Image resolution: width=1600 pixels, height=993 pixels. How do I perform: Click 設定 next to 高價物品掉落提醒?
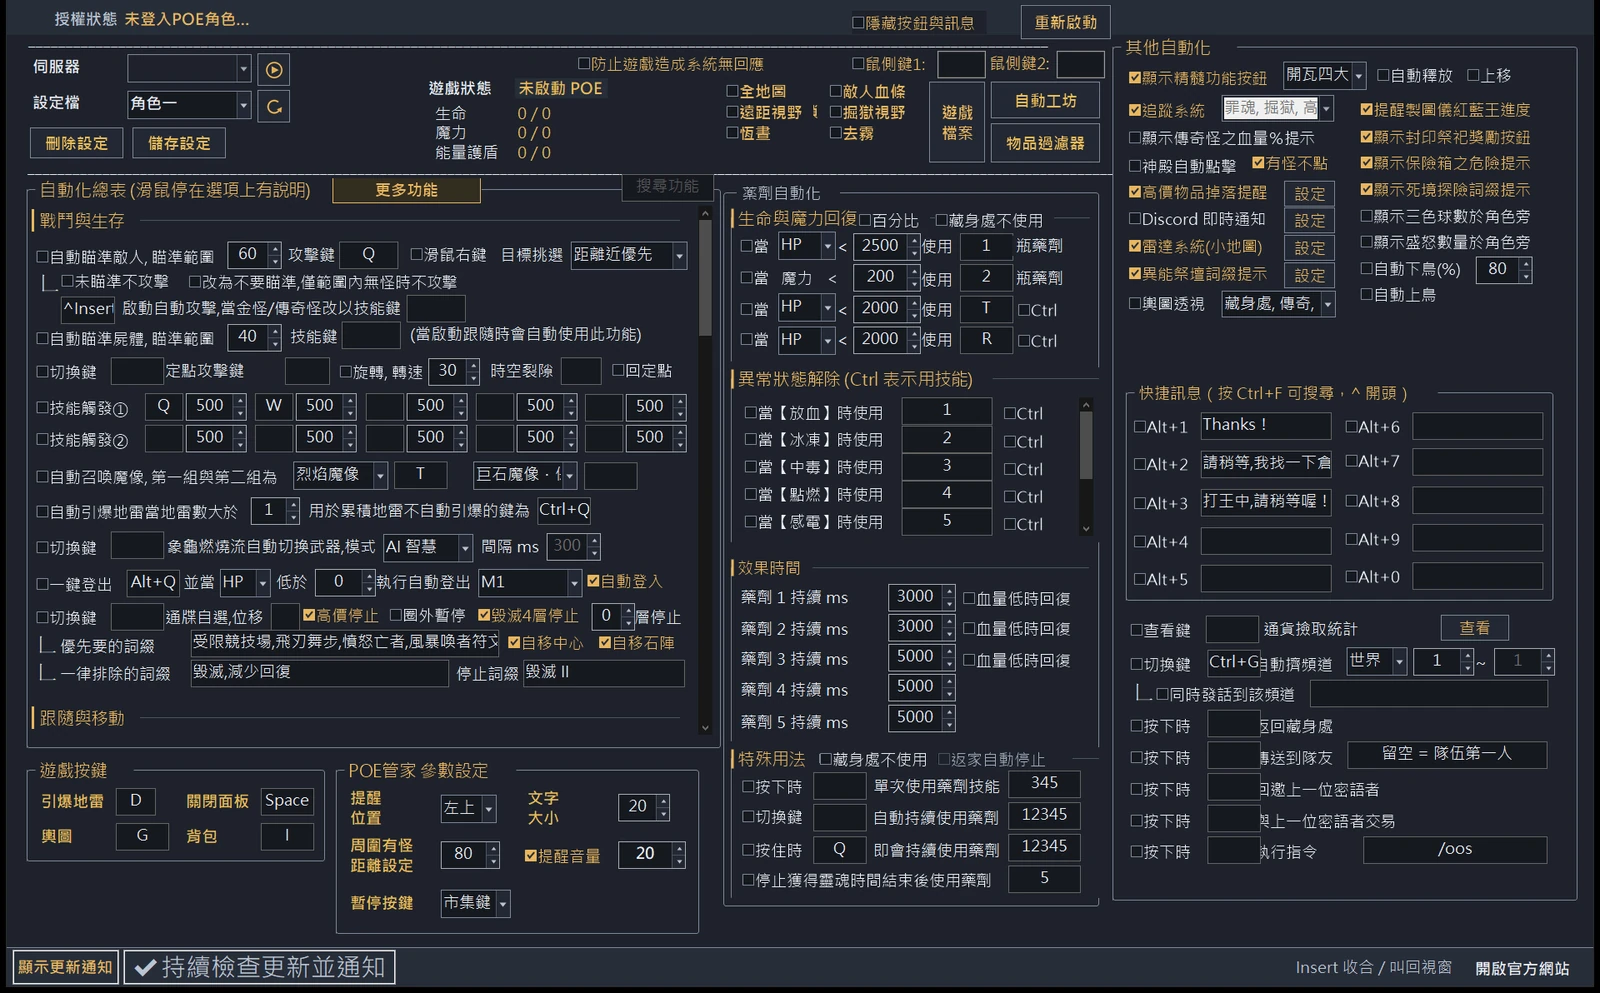[1309, 194]
